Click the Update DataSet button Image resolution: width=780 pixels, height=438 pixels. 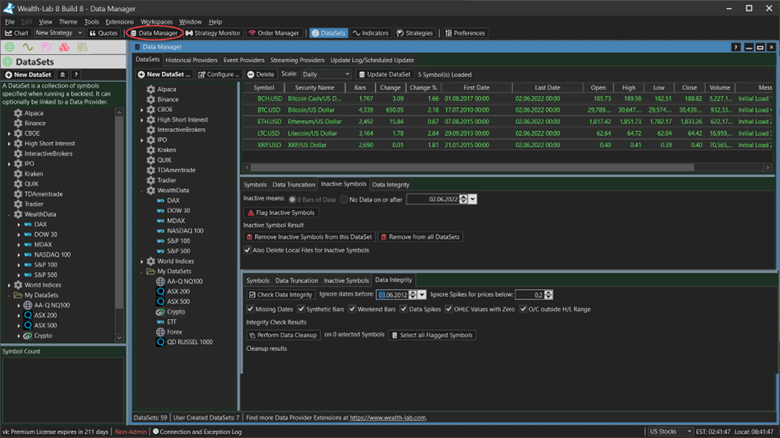tap(384, 74)
